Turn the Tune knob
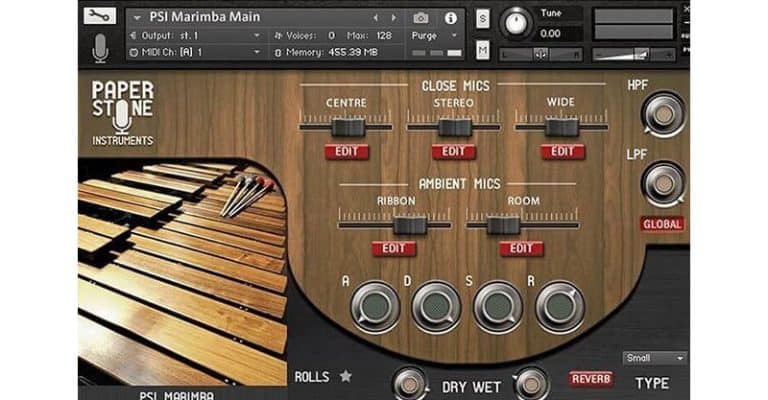Screen dimensions: 768x400 pos(516,22)
